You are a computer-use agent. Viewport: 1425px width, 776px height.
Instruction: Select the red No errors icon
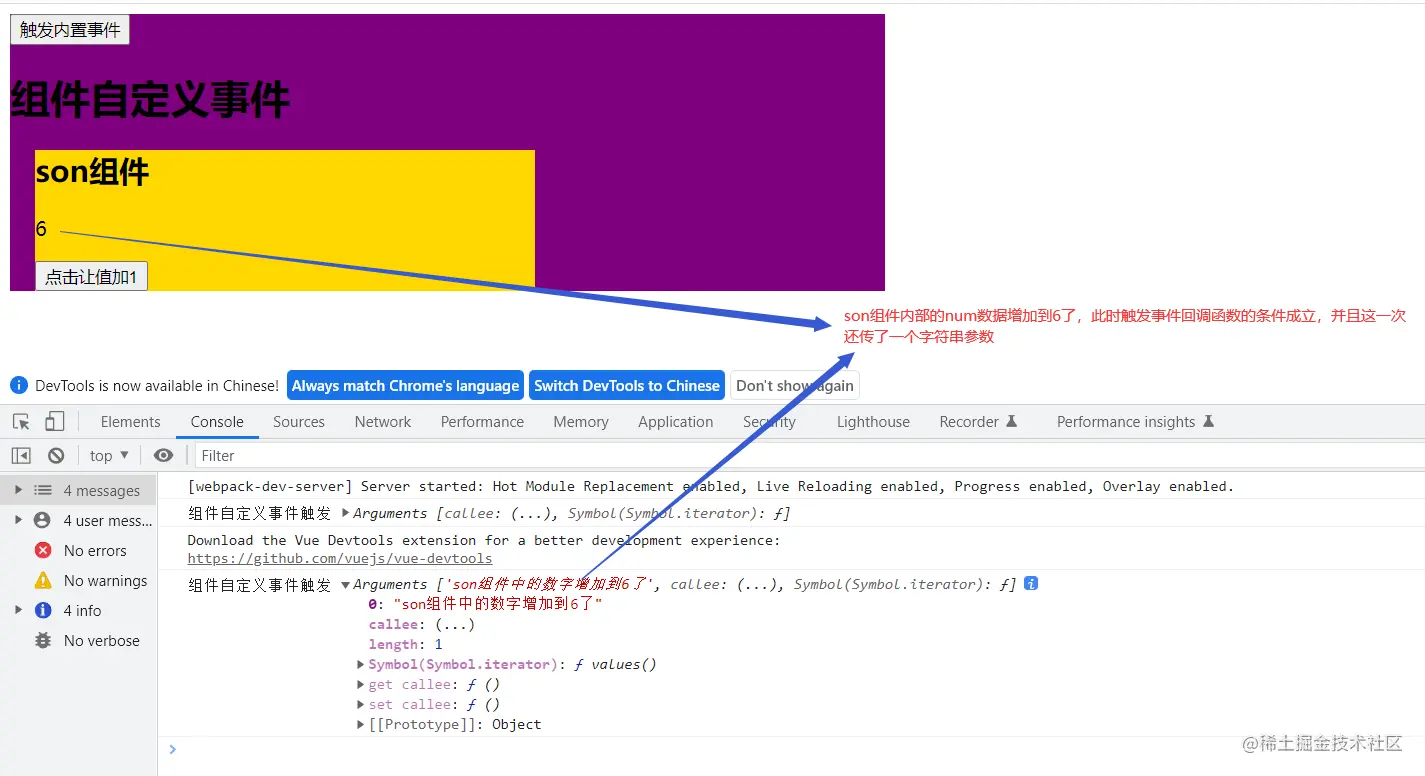point(43,550)
